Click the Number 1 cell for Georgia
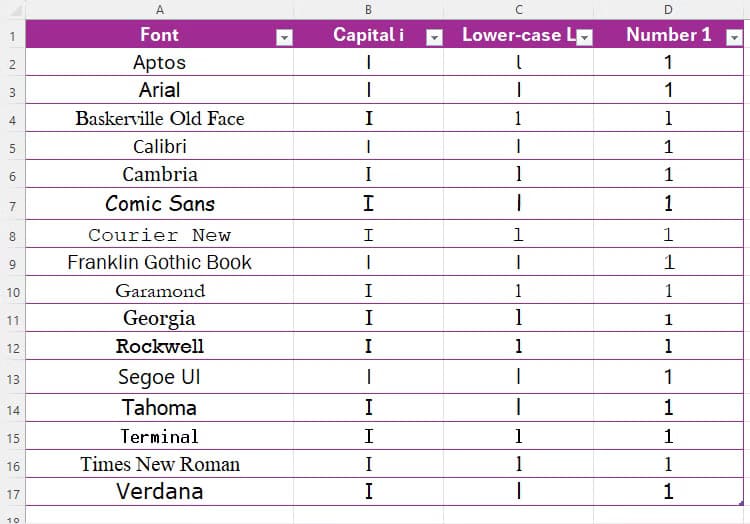 pyautogui.click(x=668, y=319)
